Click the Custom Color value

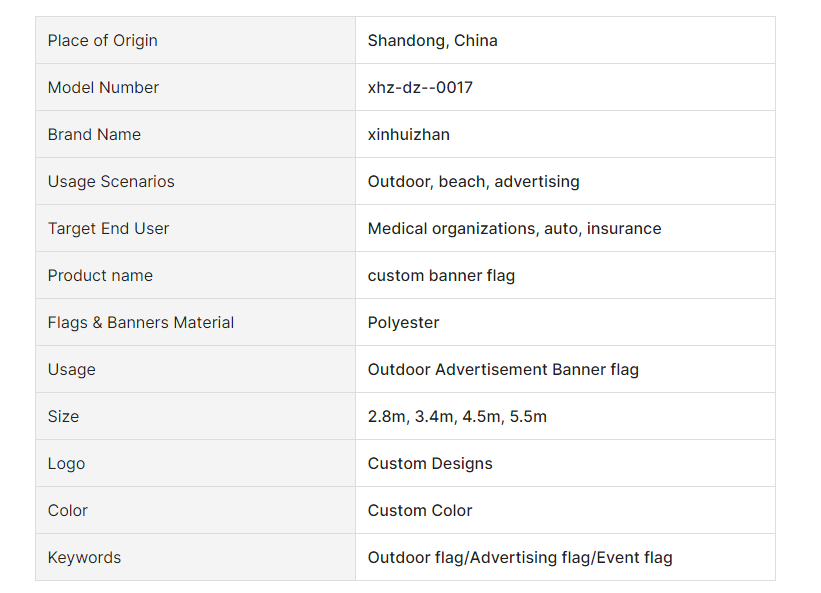[x=420, y=510]
